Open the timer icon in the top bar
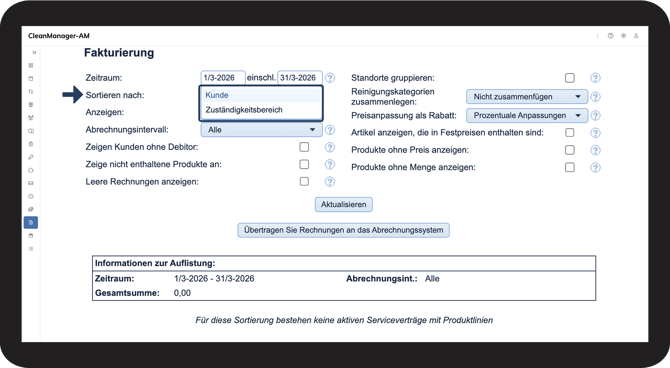The image size is (670, 368). point(611,36)
